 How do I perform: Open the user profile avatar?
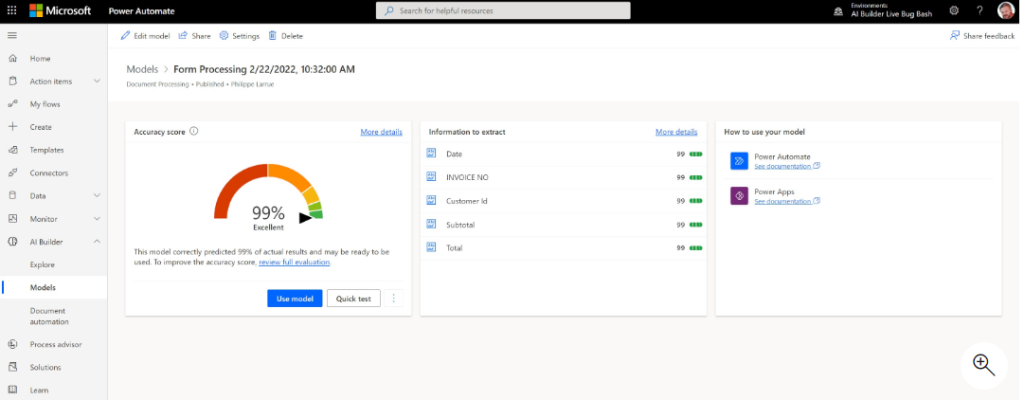1005,11
